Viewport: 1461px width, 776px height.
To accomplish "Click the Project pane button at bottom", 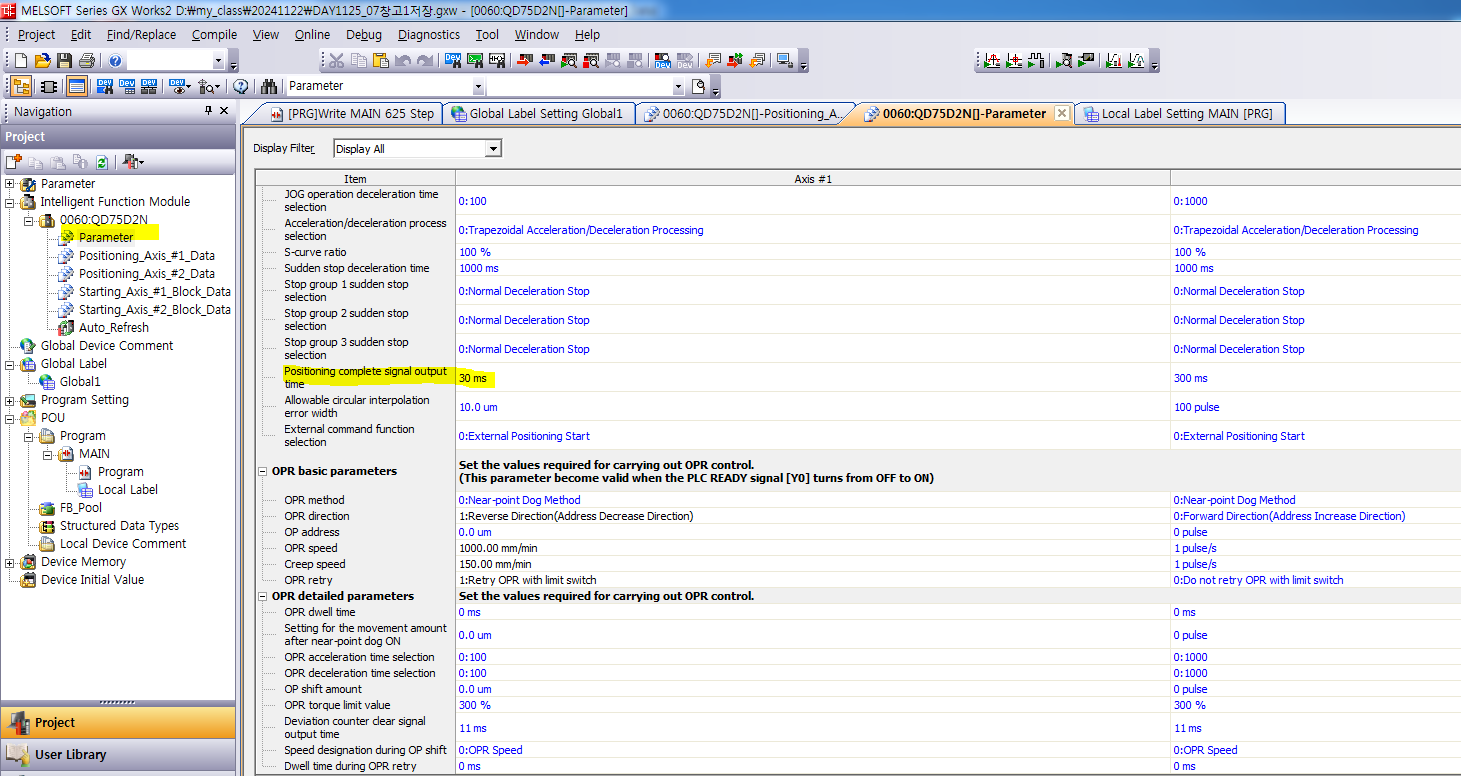I will [118, 722].
